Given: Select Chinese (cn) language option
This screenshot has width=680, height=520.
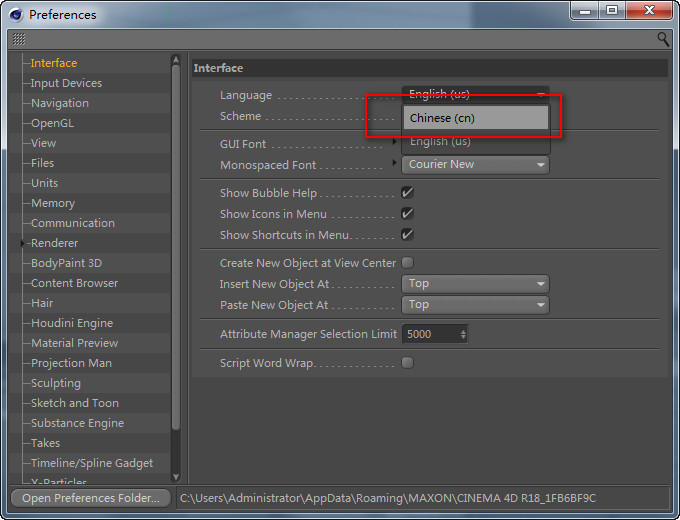Looking at the screenshot, I should [x=476, y=118].
